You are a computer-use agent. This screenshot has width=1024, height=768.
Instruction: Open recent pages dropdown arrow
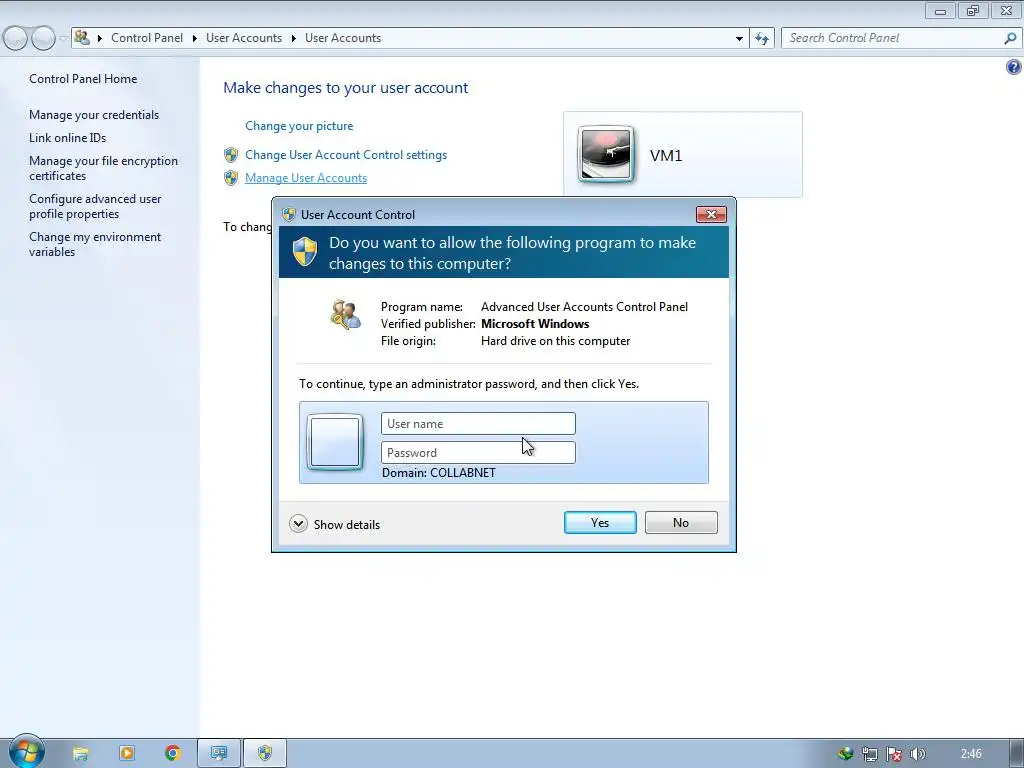coord(63,38)
